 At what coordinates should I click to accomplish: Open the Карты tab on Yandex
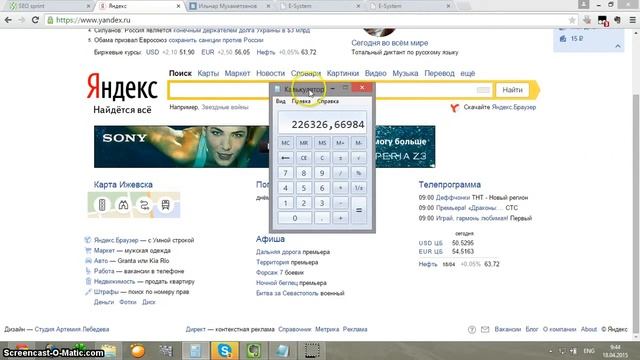tap(208, 73)
